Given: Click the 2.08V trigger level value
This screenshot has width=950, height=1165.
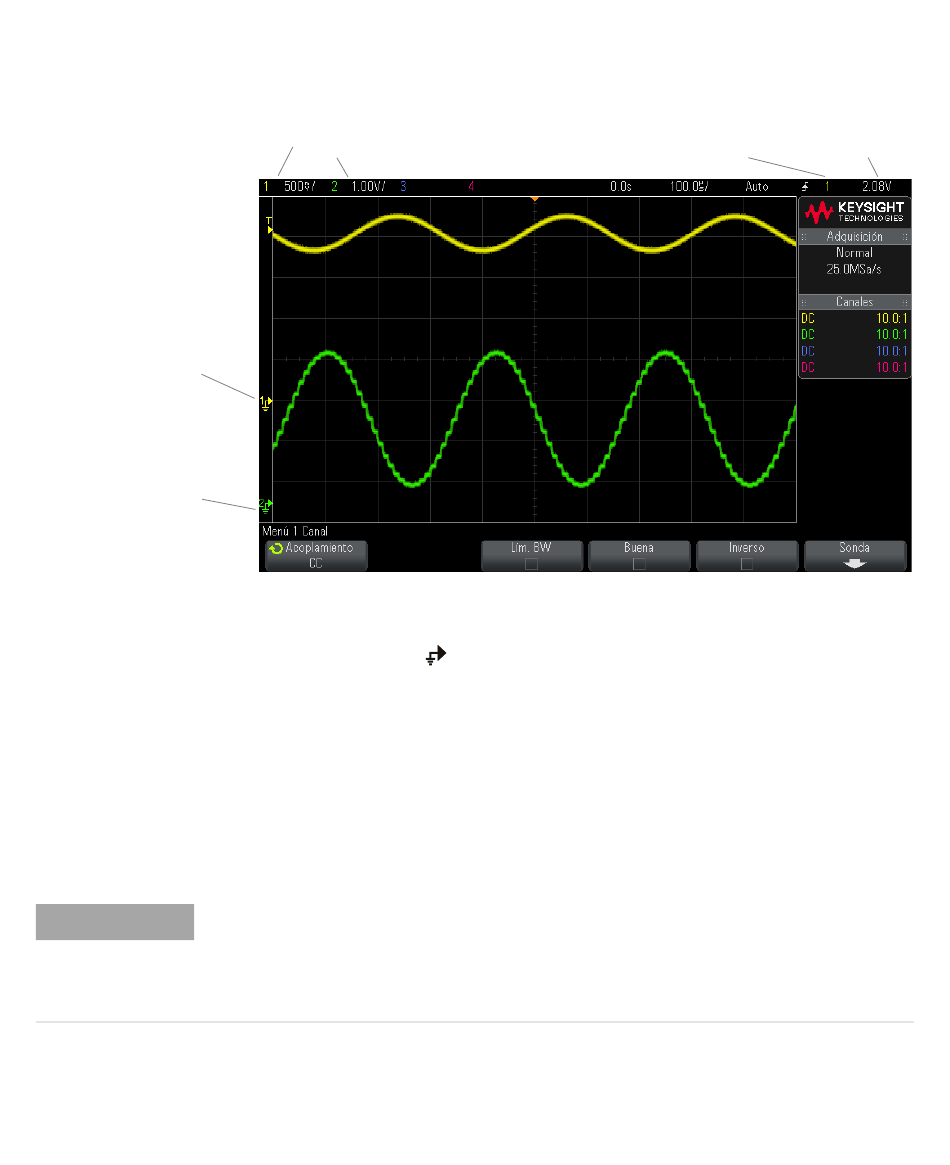Looking at the screenshot, I should click(x=876, y=186).
